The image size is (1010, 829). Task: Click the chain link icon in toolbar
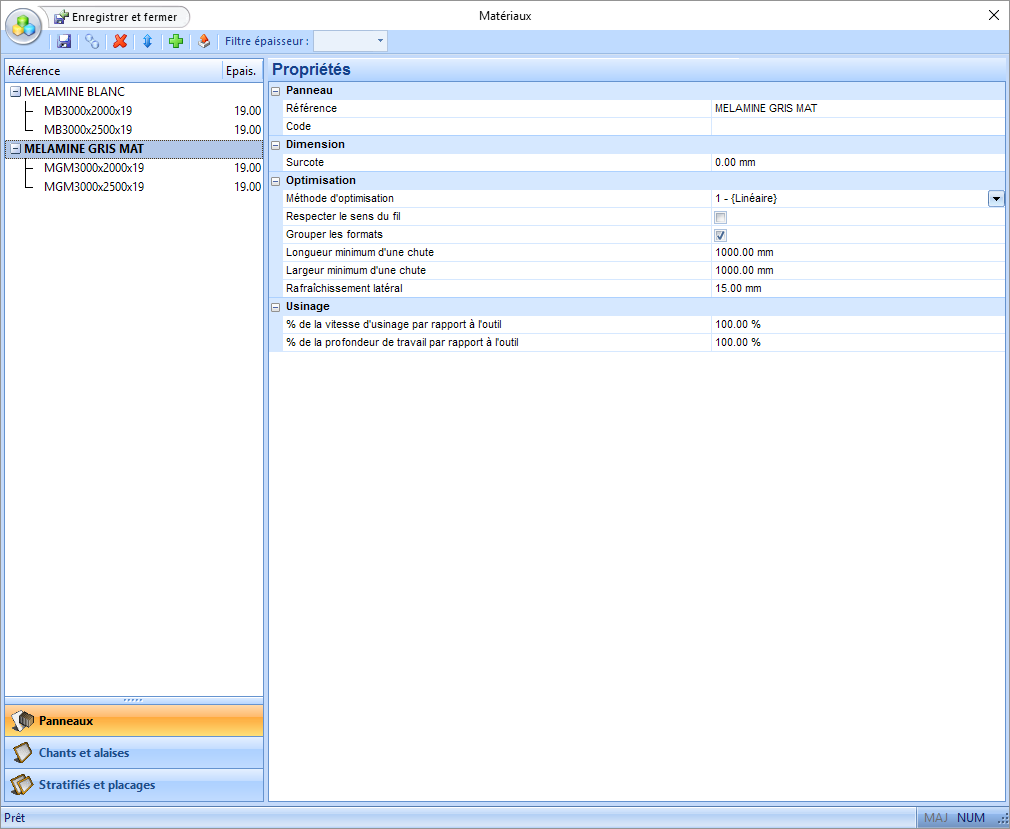click(92, 41)
